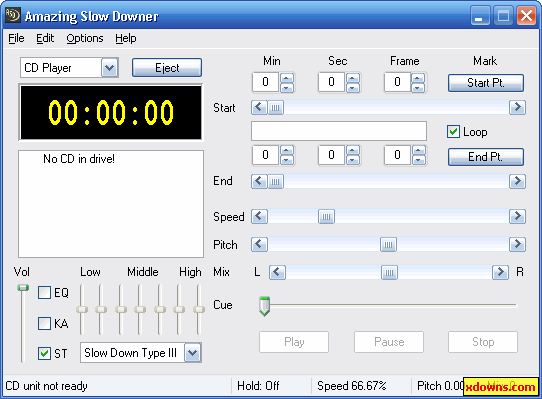Click the 'CD unit not ready' status text

pyautogui.click(x=46, y=386)
